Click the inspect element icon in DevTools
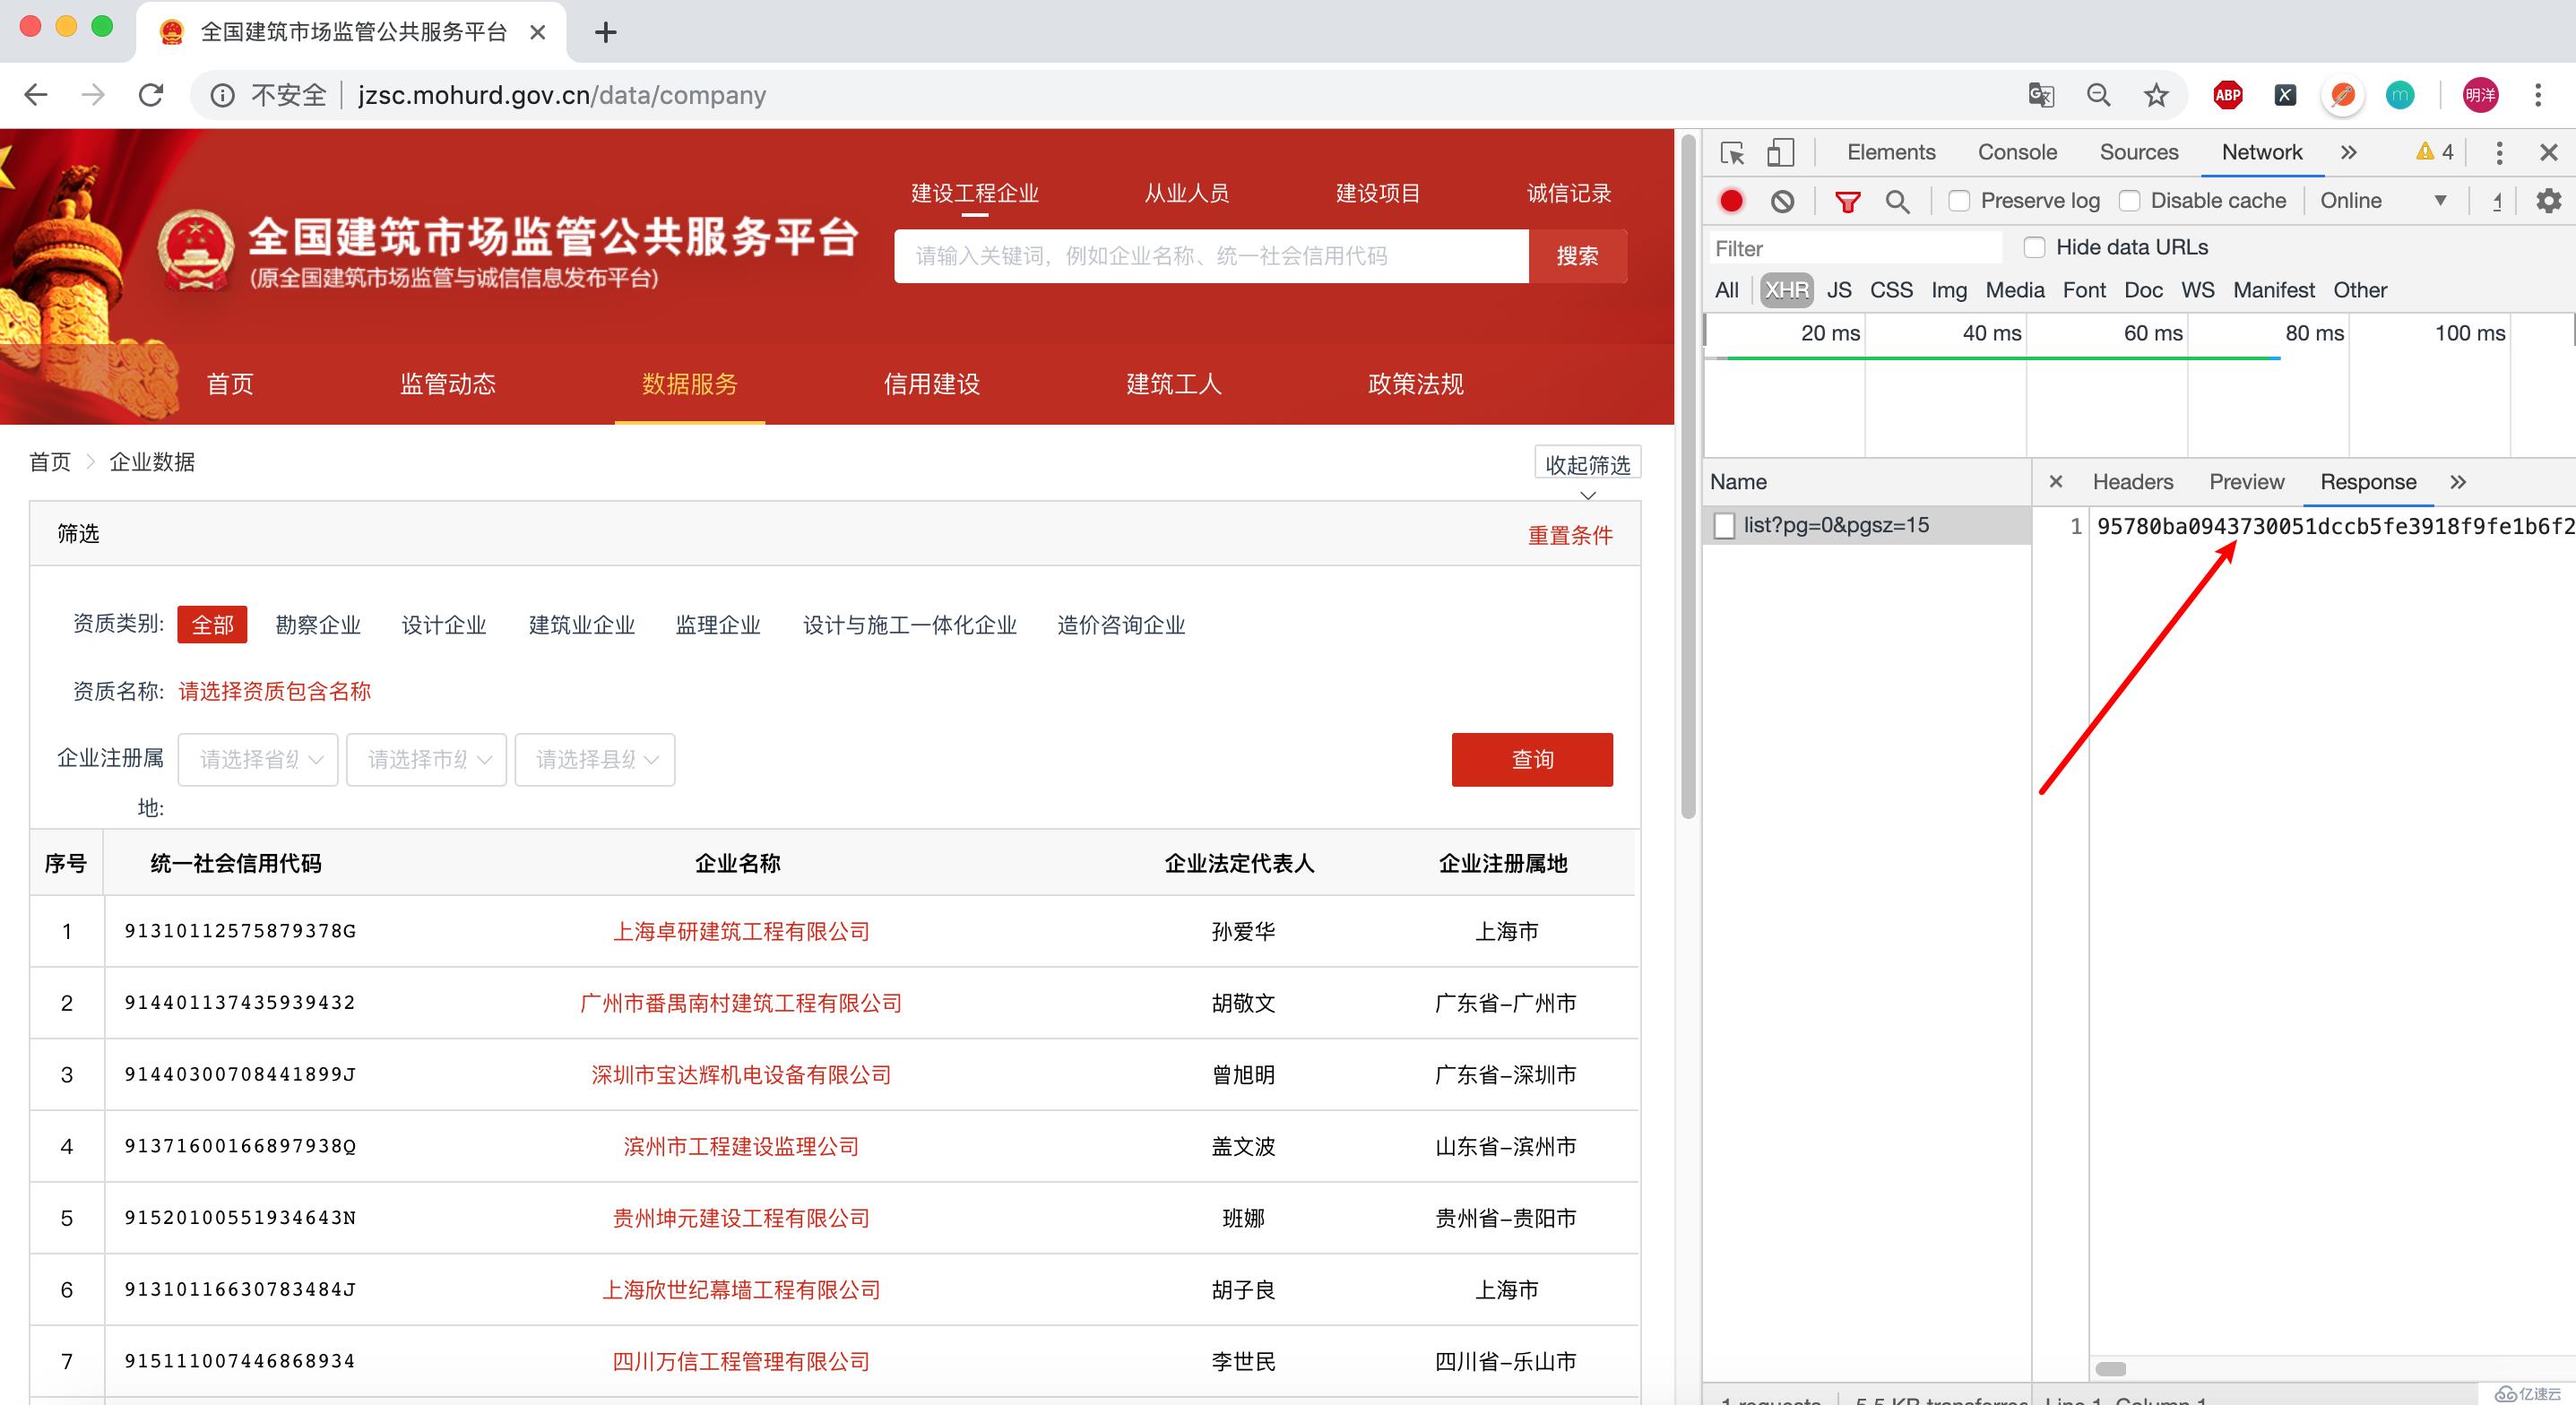 [x=1735, y=154]
